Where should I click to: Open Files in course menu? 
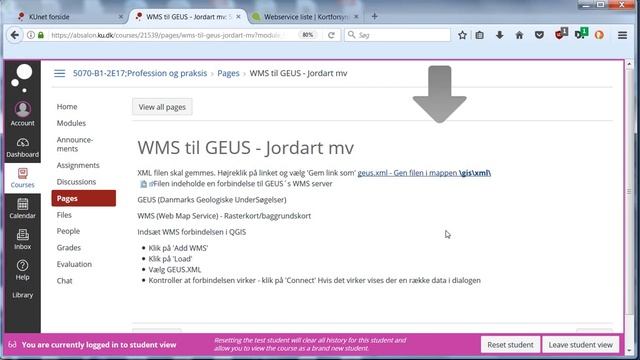point(64,215)
